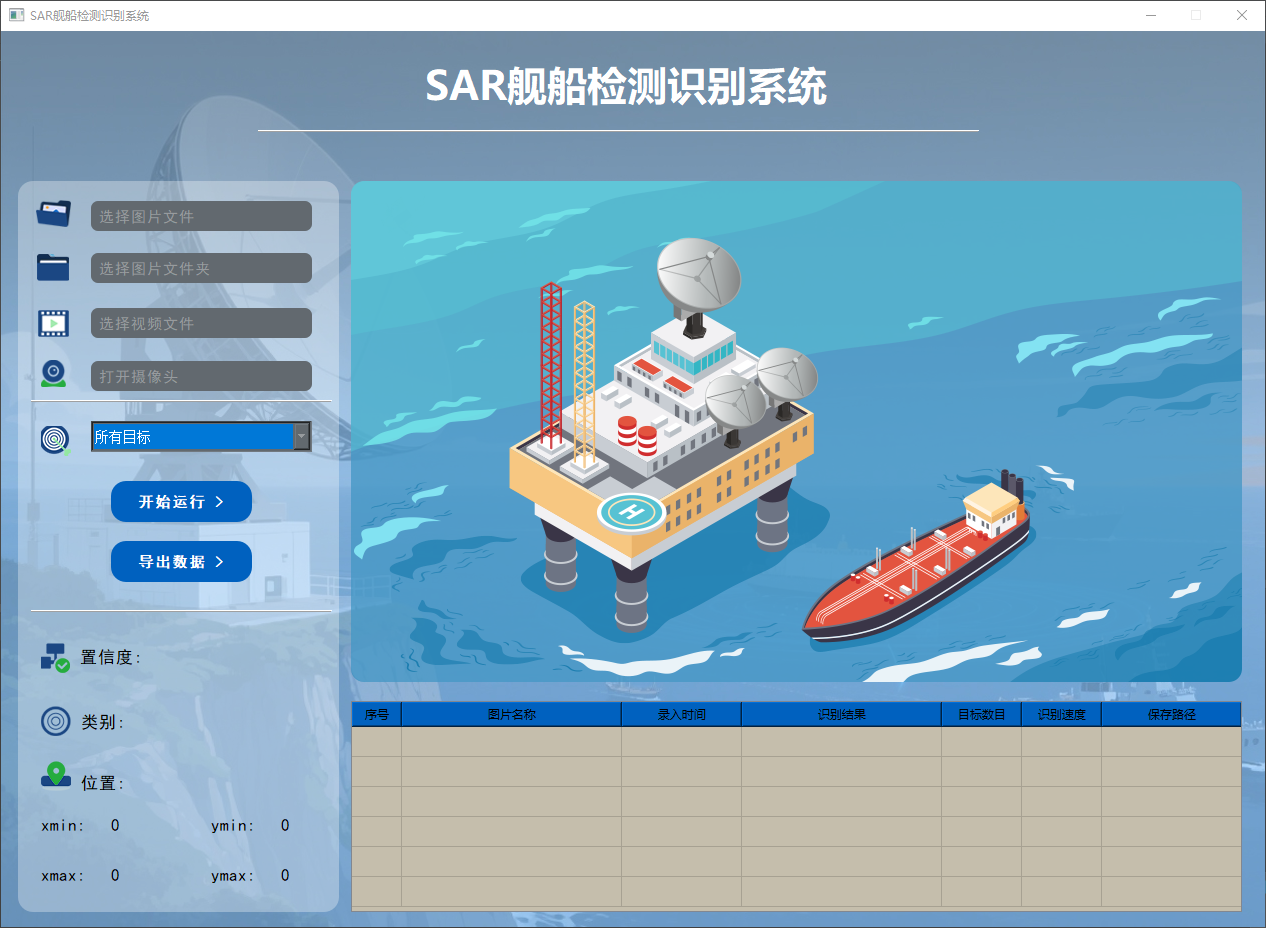This screenshot has width=1266, height=928.
Task: Click the app icon in the title bar
Action: (16, 15)
